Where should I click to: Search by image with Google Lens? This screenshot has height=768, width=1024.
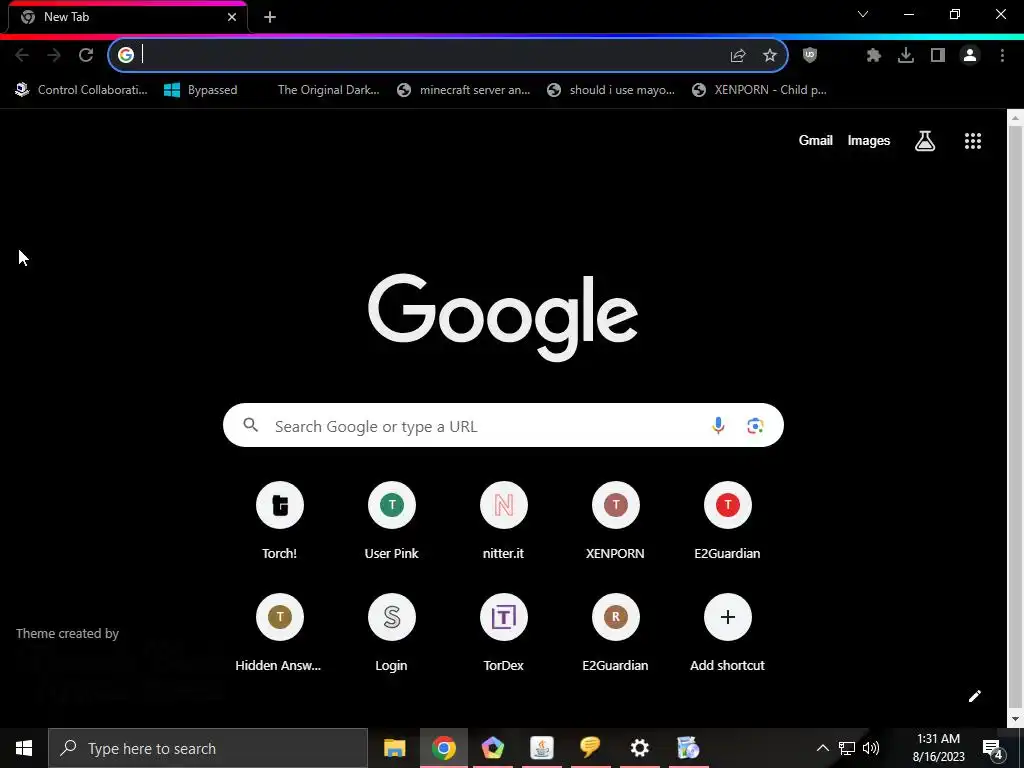point(756,426)
